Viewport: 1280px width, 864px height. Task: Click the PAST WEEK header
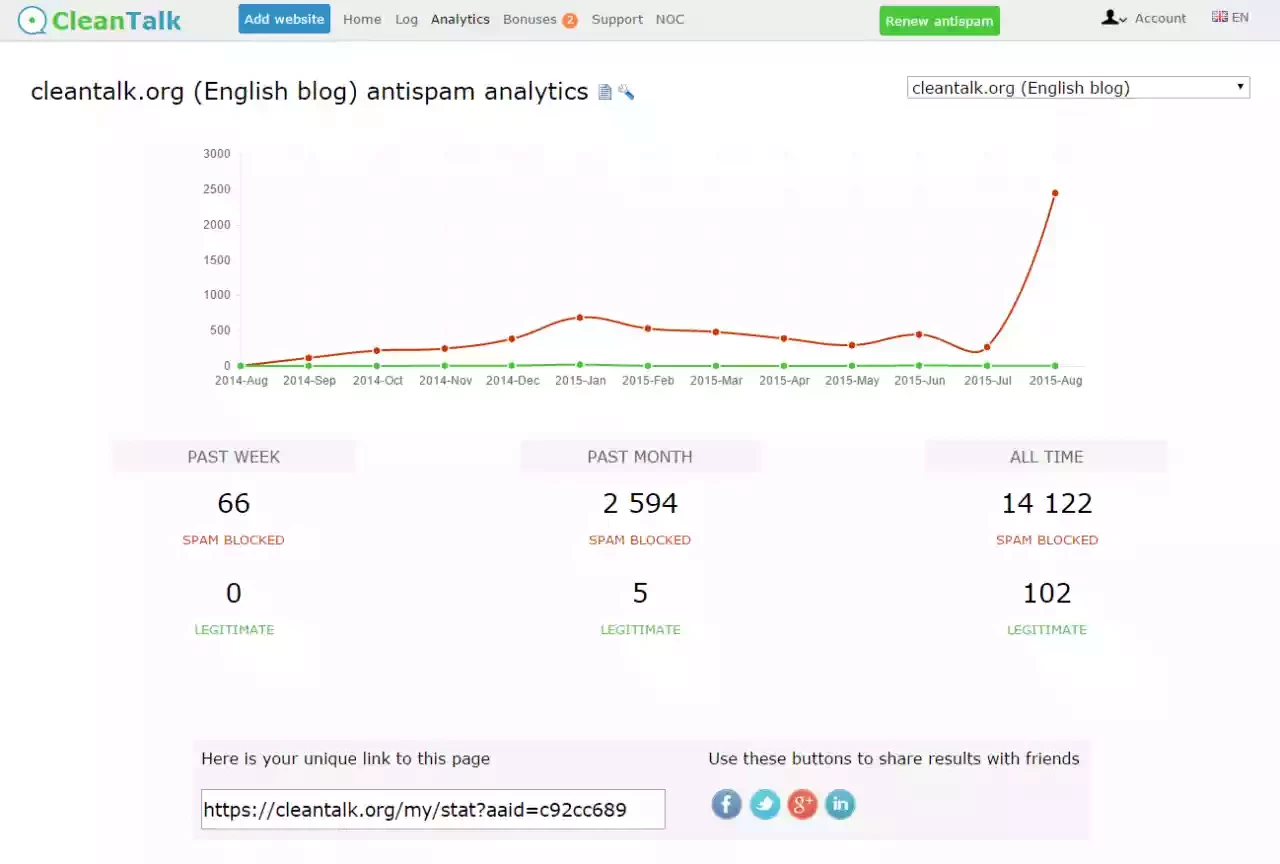click(234, 456)
